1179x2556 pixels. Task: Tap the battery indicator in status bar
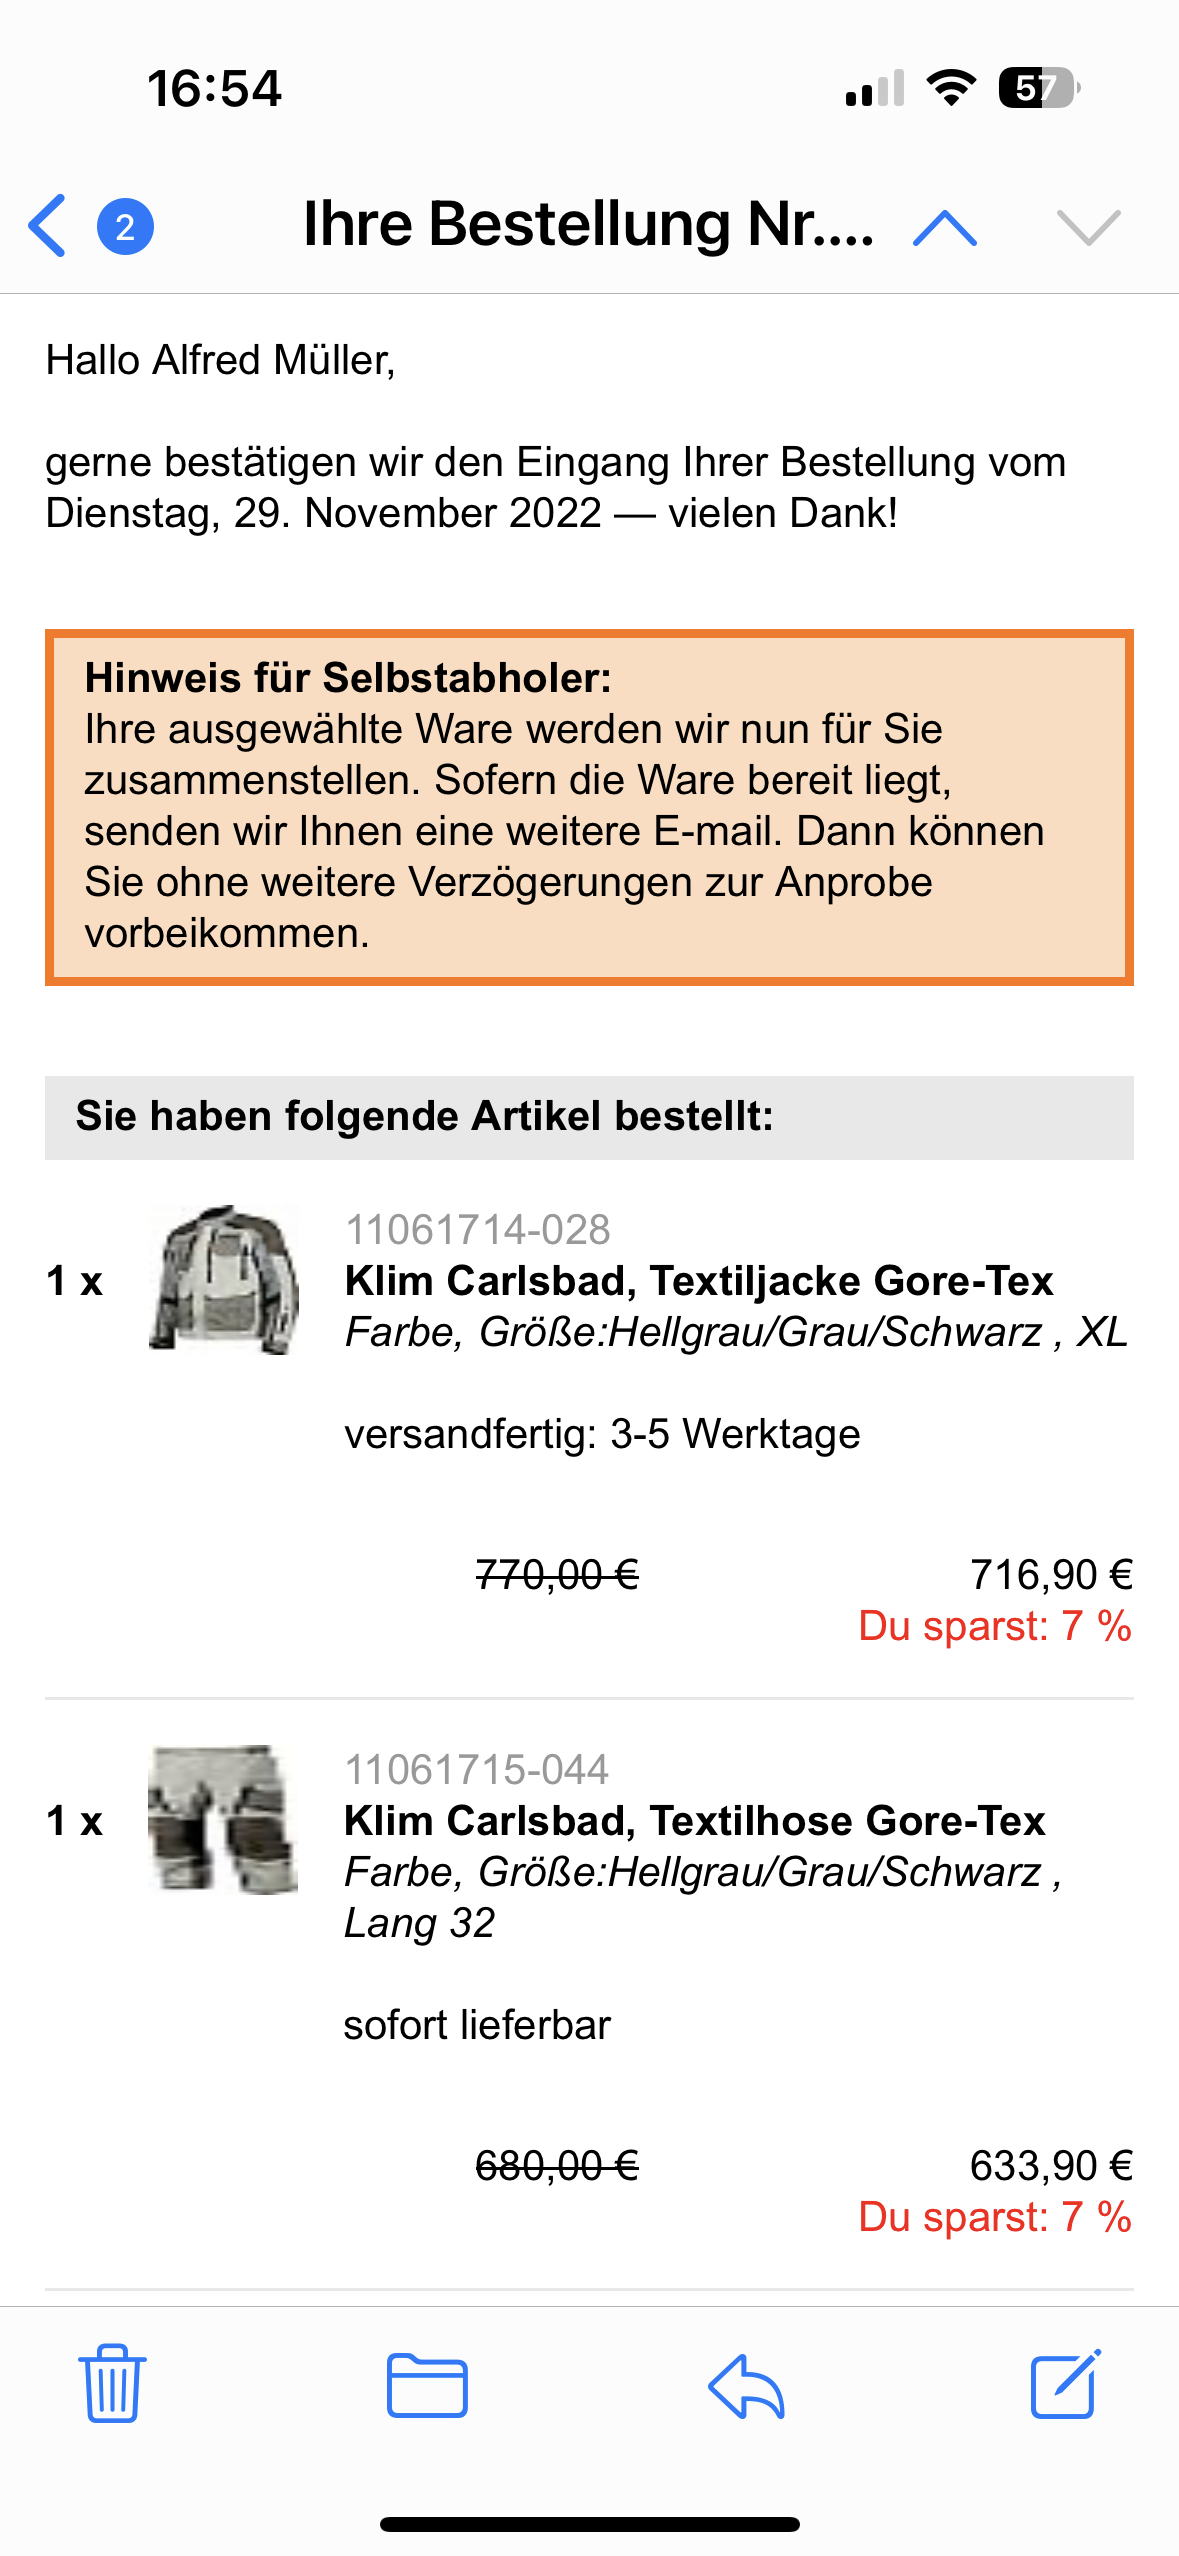coord(1039,88)
